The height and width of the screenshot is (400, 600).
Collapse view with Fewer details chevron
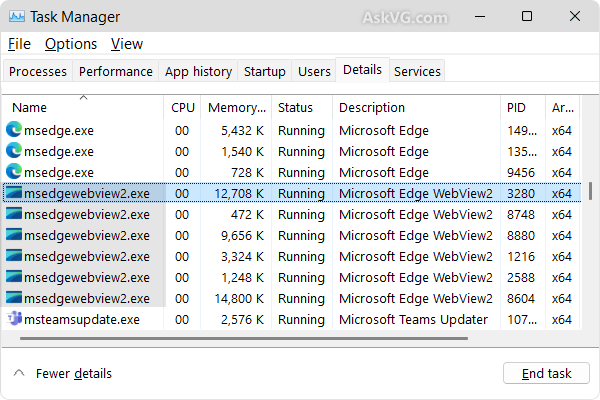click(19, 373)
